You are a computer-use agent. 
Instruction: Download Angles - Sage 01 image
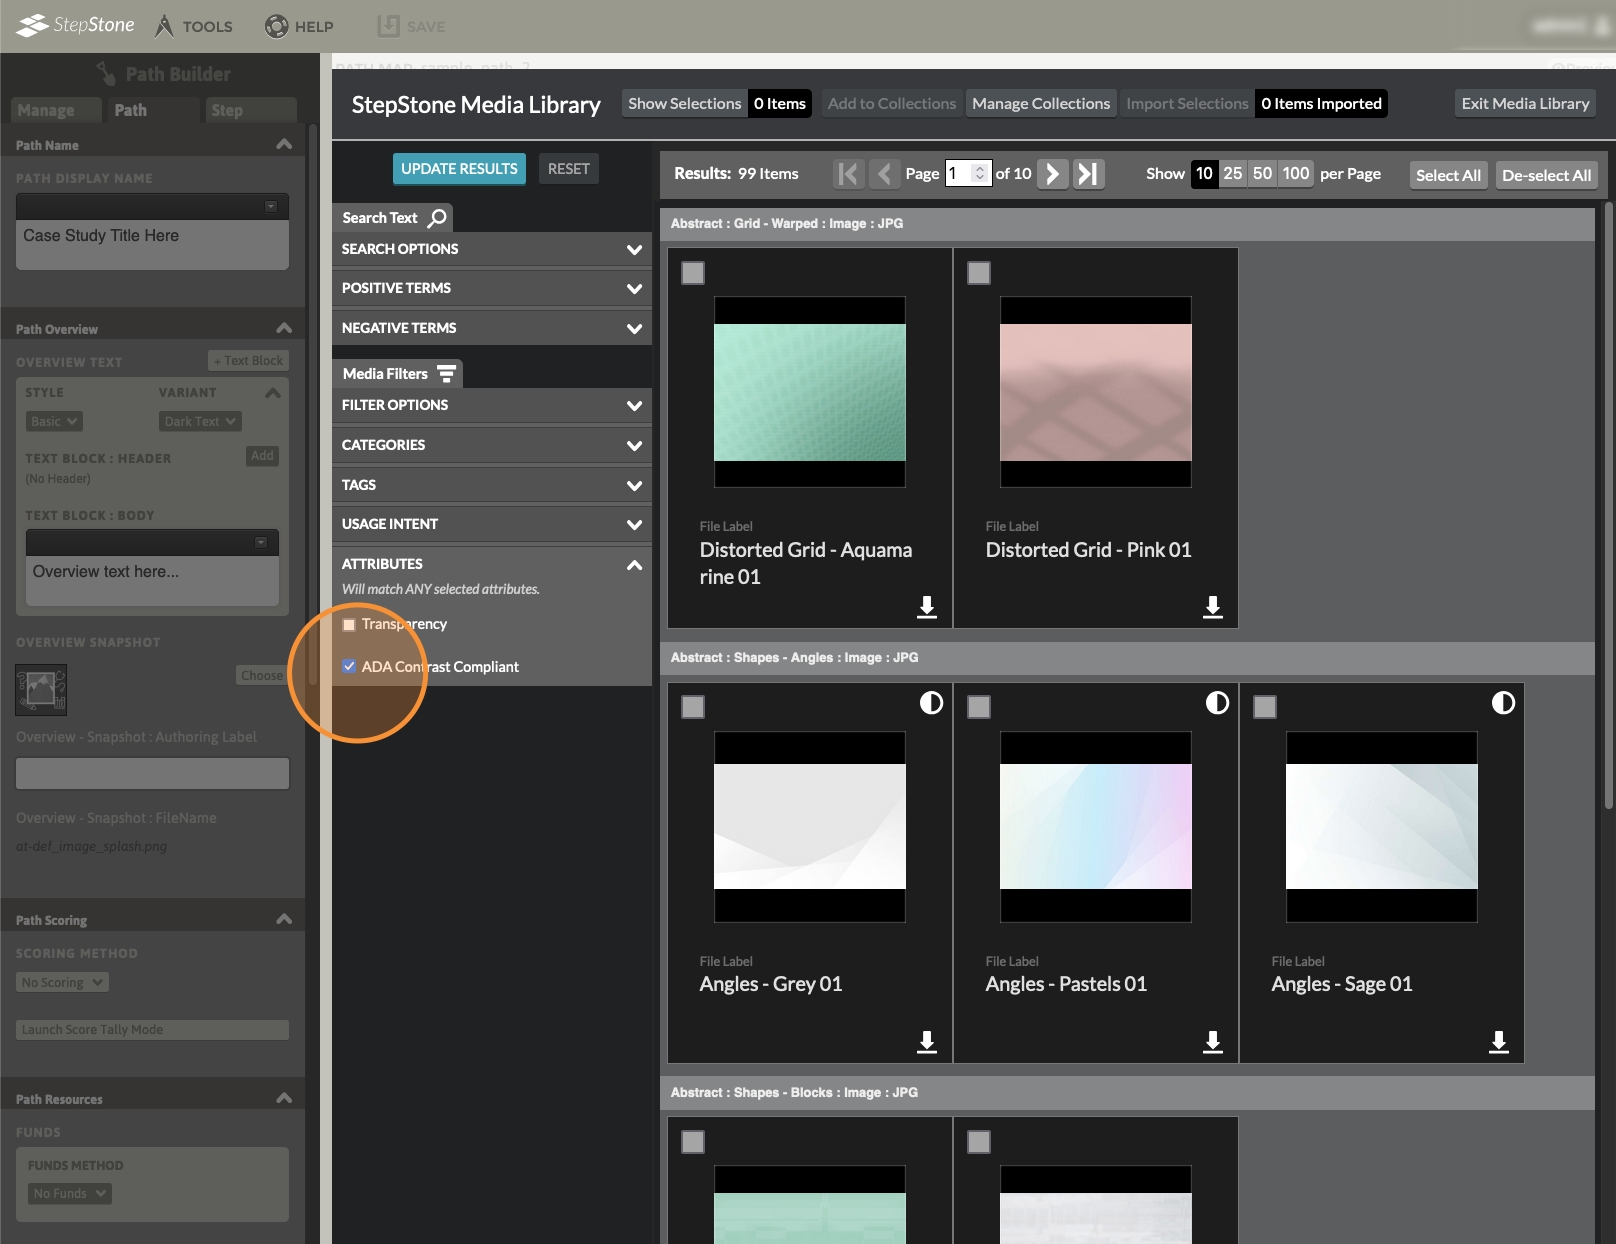[1499, 1042]
